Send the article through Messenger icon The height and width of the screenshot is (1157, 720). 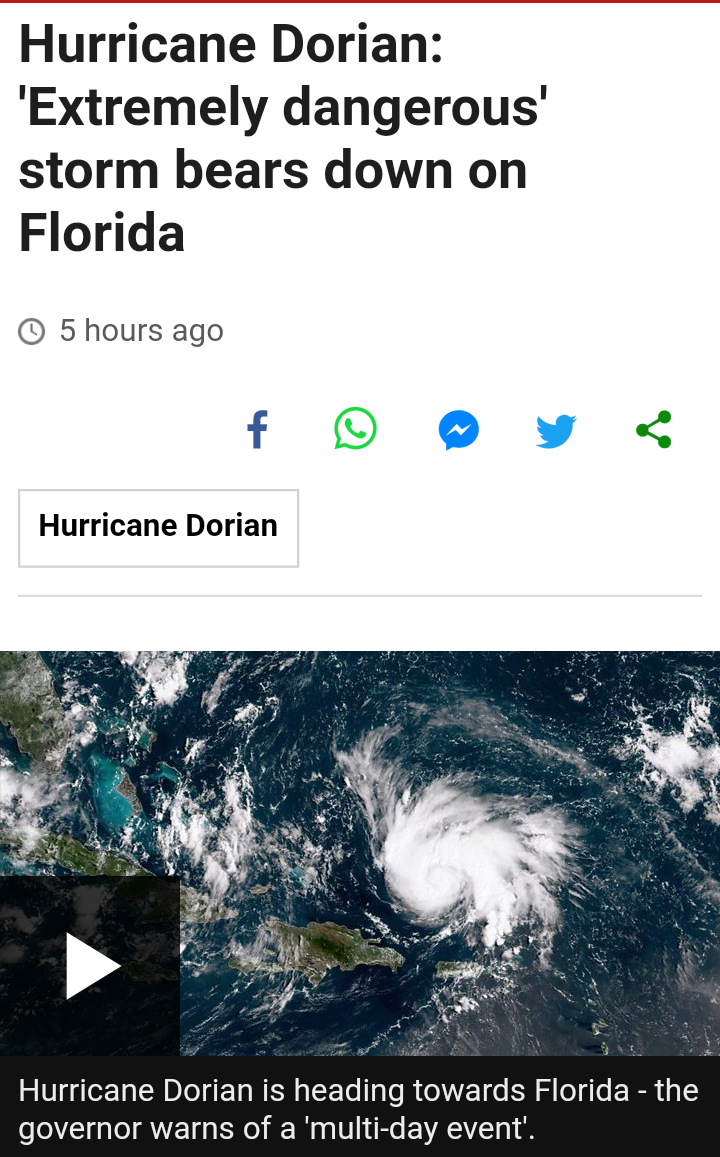[x=459, y=429]
